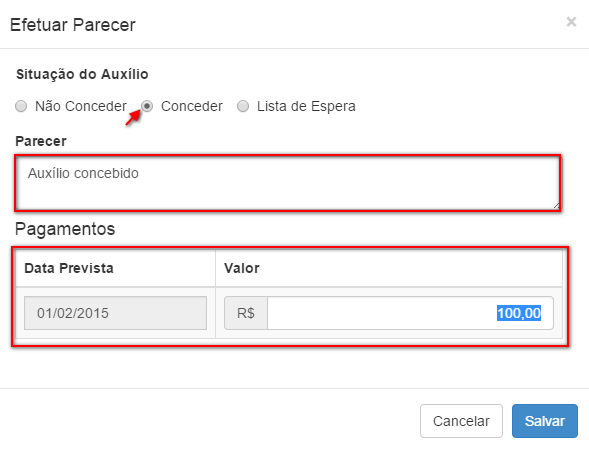Focus the Parecer text area
The width and height of the screenshot is (589, 450).
click(288, 183)
